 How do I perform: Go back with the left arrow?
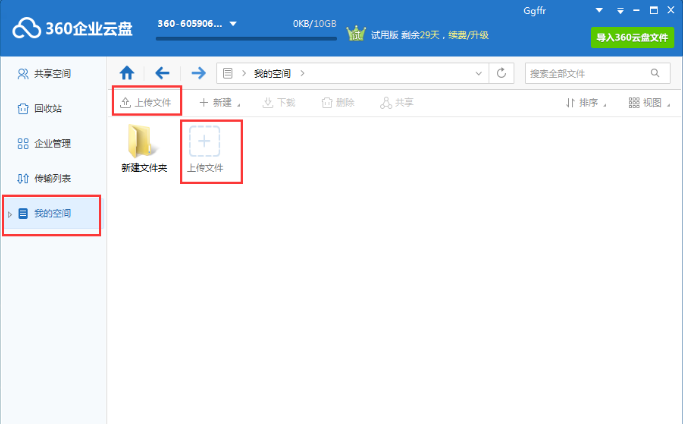(x=162, y=73)
